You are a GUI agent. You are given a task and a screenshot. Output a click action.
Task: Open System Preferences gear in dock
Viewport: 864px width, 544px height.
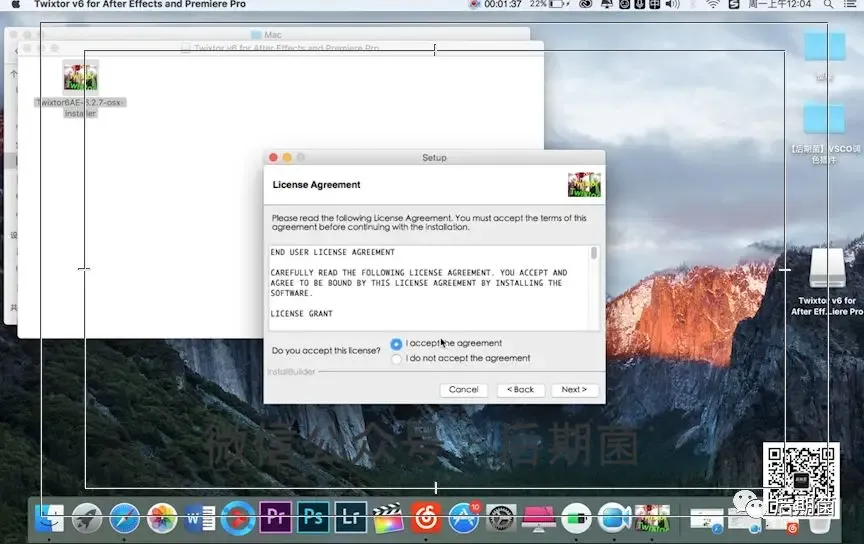tap(501, 518)
